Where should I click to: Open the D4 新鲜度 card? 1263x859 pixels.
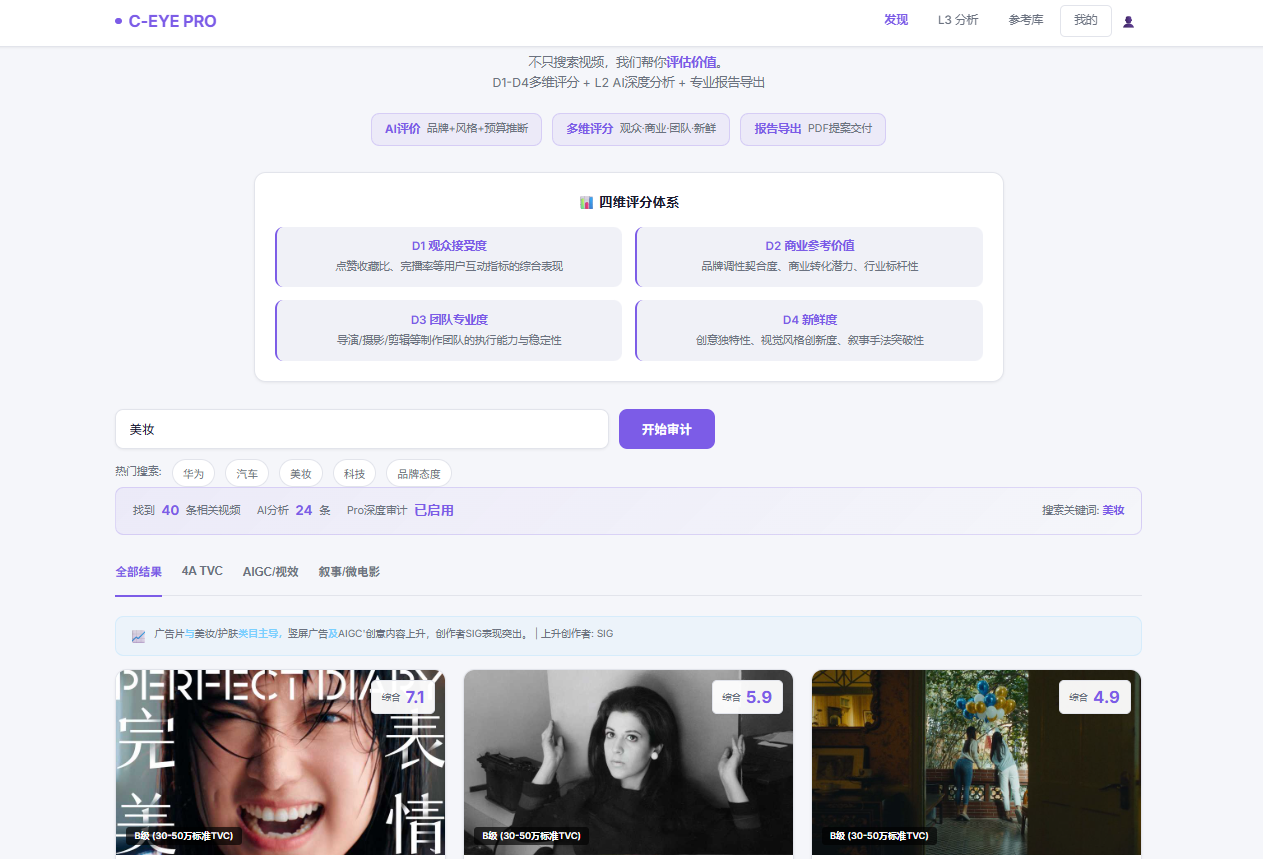809,331
